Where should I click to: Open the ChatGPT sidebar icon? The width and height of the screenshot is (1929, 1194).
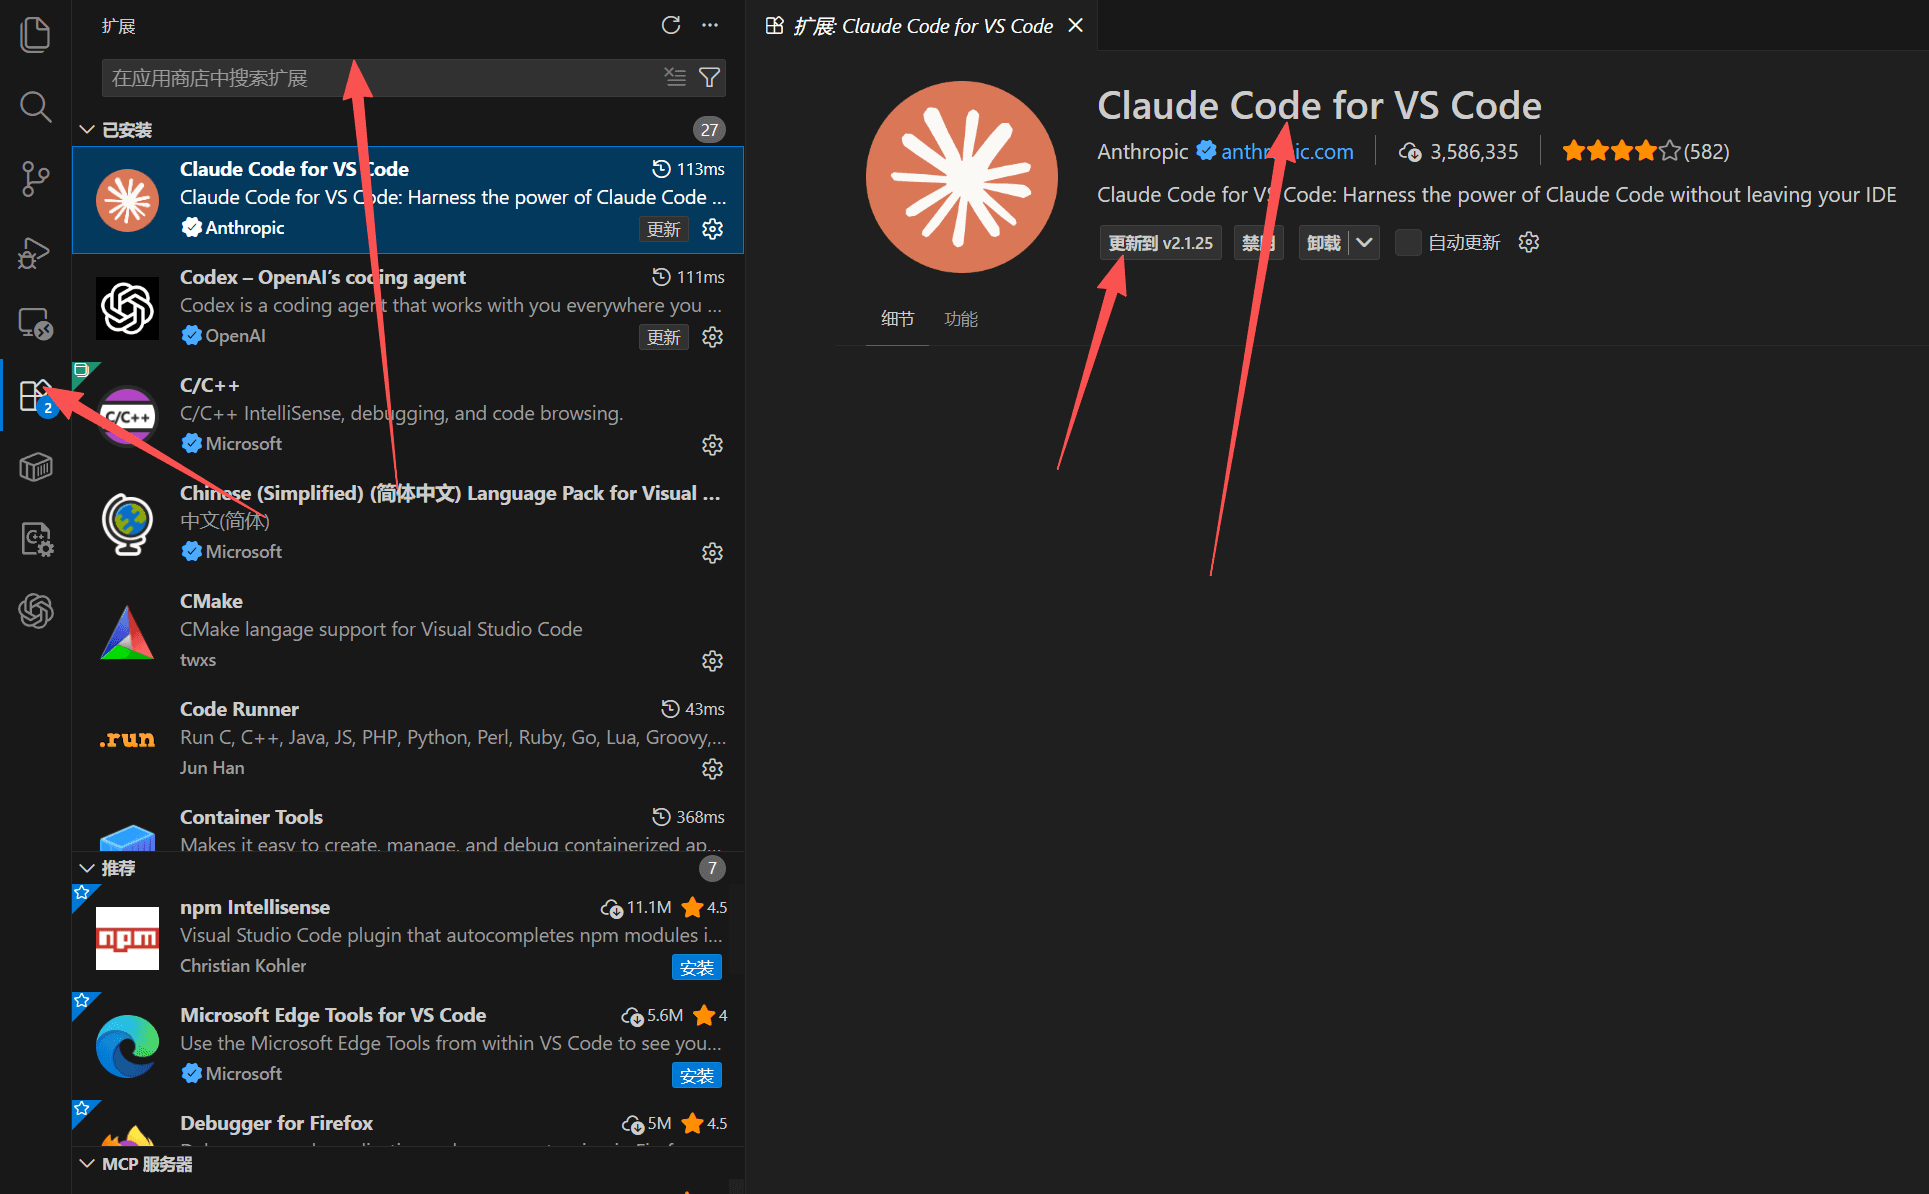(36, 611)
